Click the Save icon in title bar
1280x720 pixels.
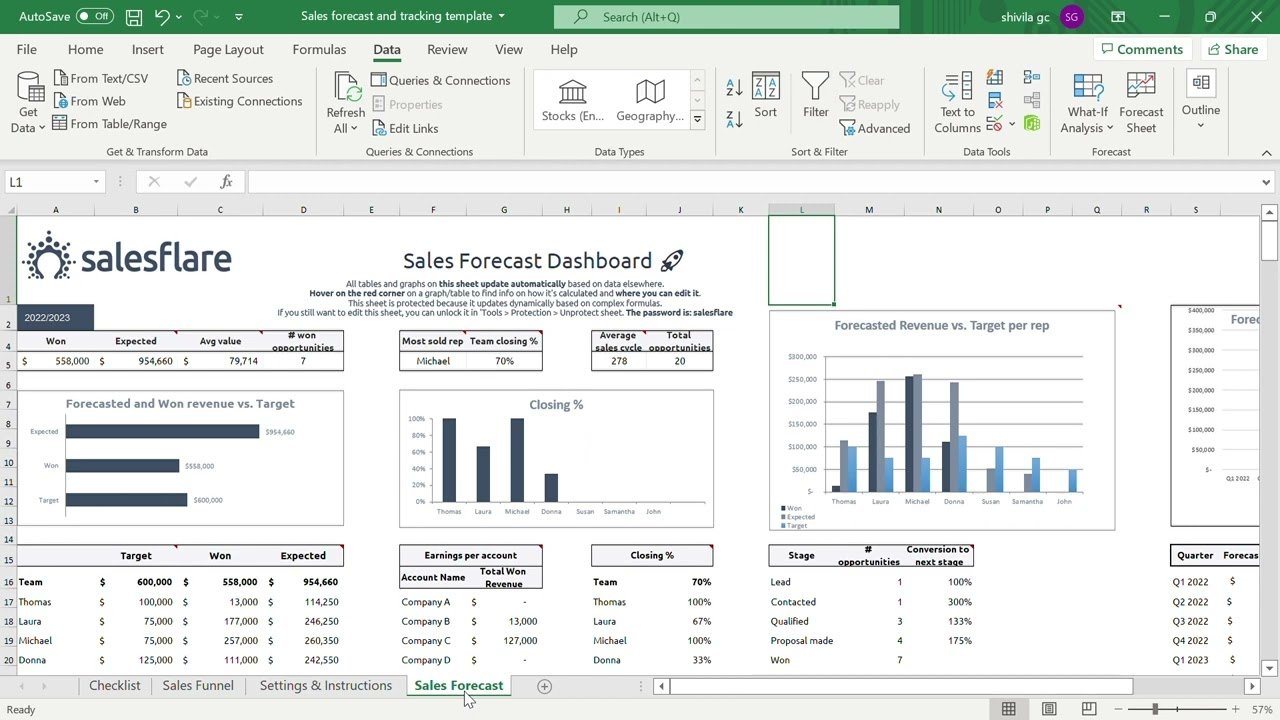(134, 16)
